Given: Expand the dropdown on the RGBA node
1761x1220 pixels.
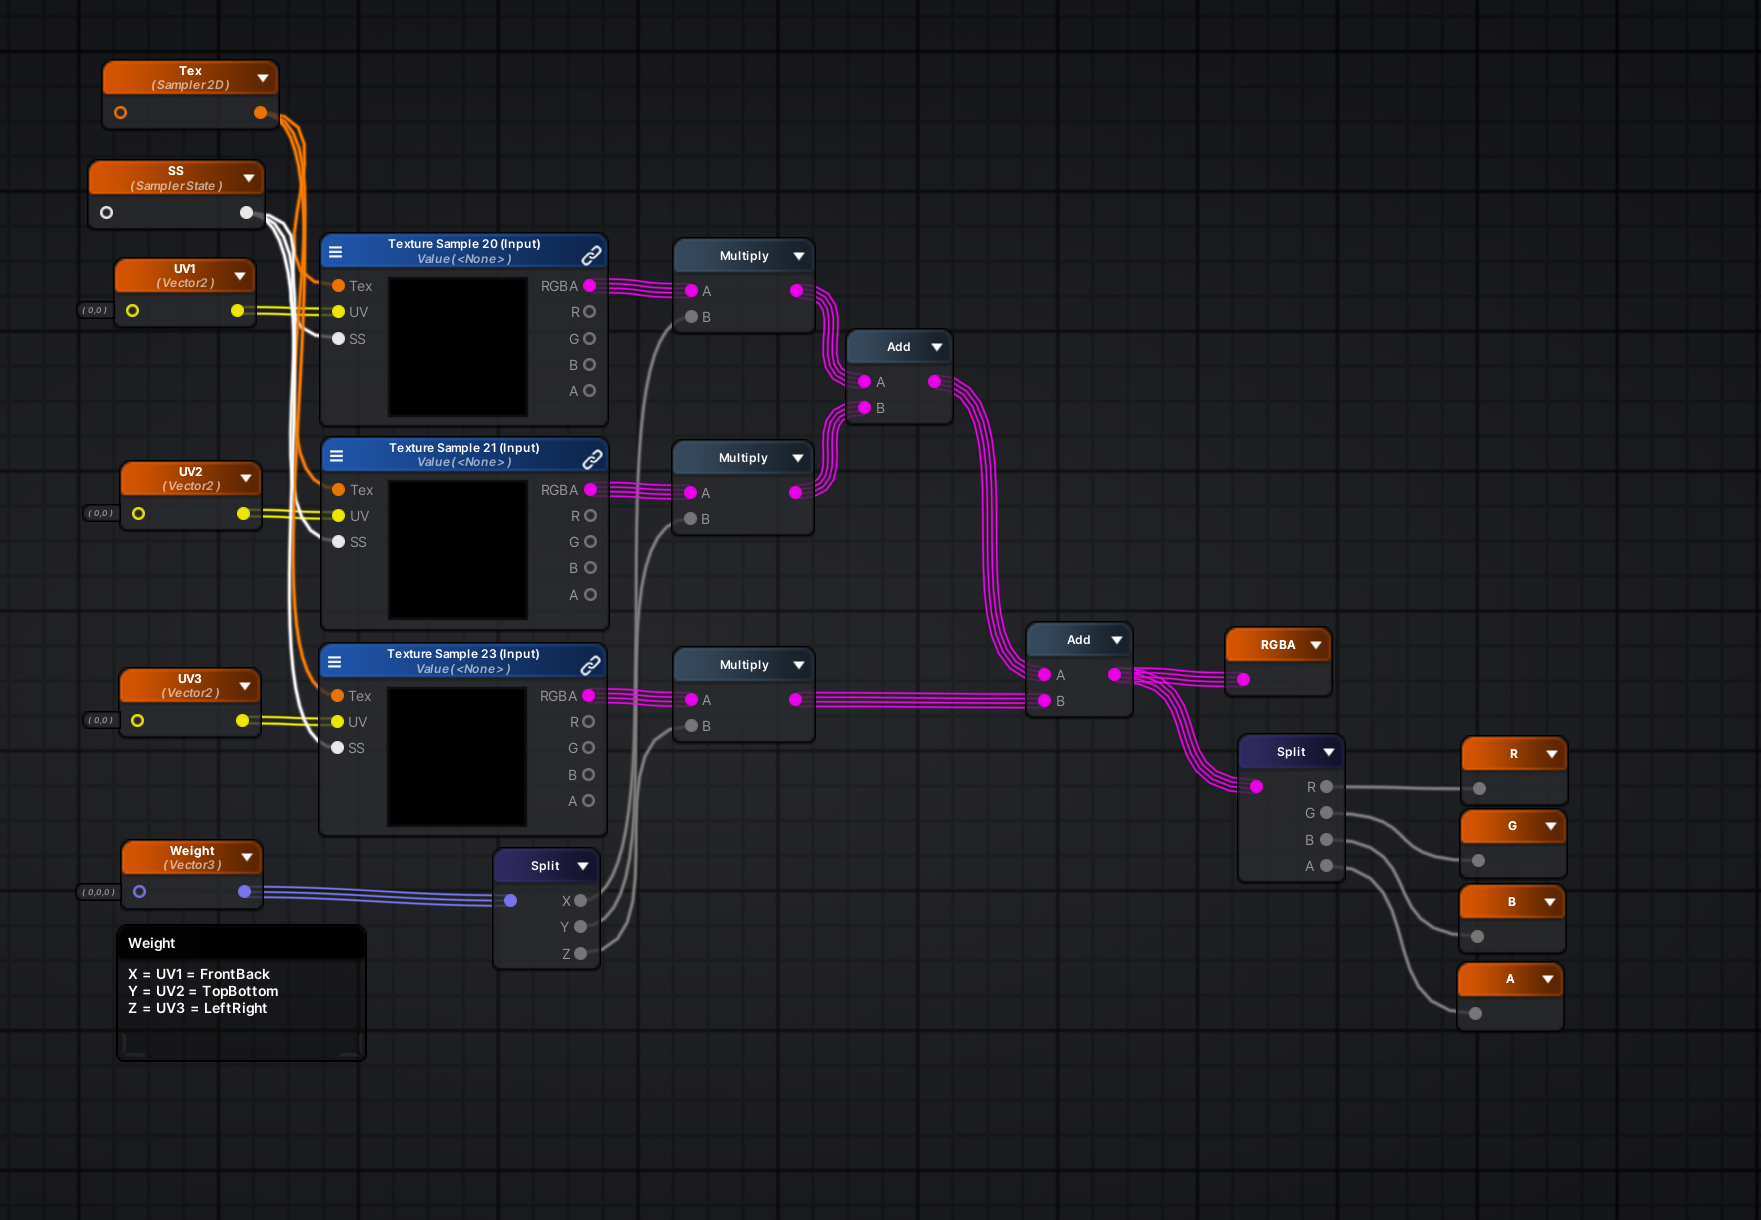Looking at the screenshot, I should click(1316, 644).
